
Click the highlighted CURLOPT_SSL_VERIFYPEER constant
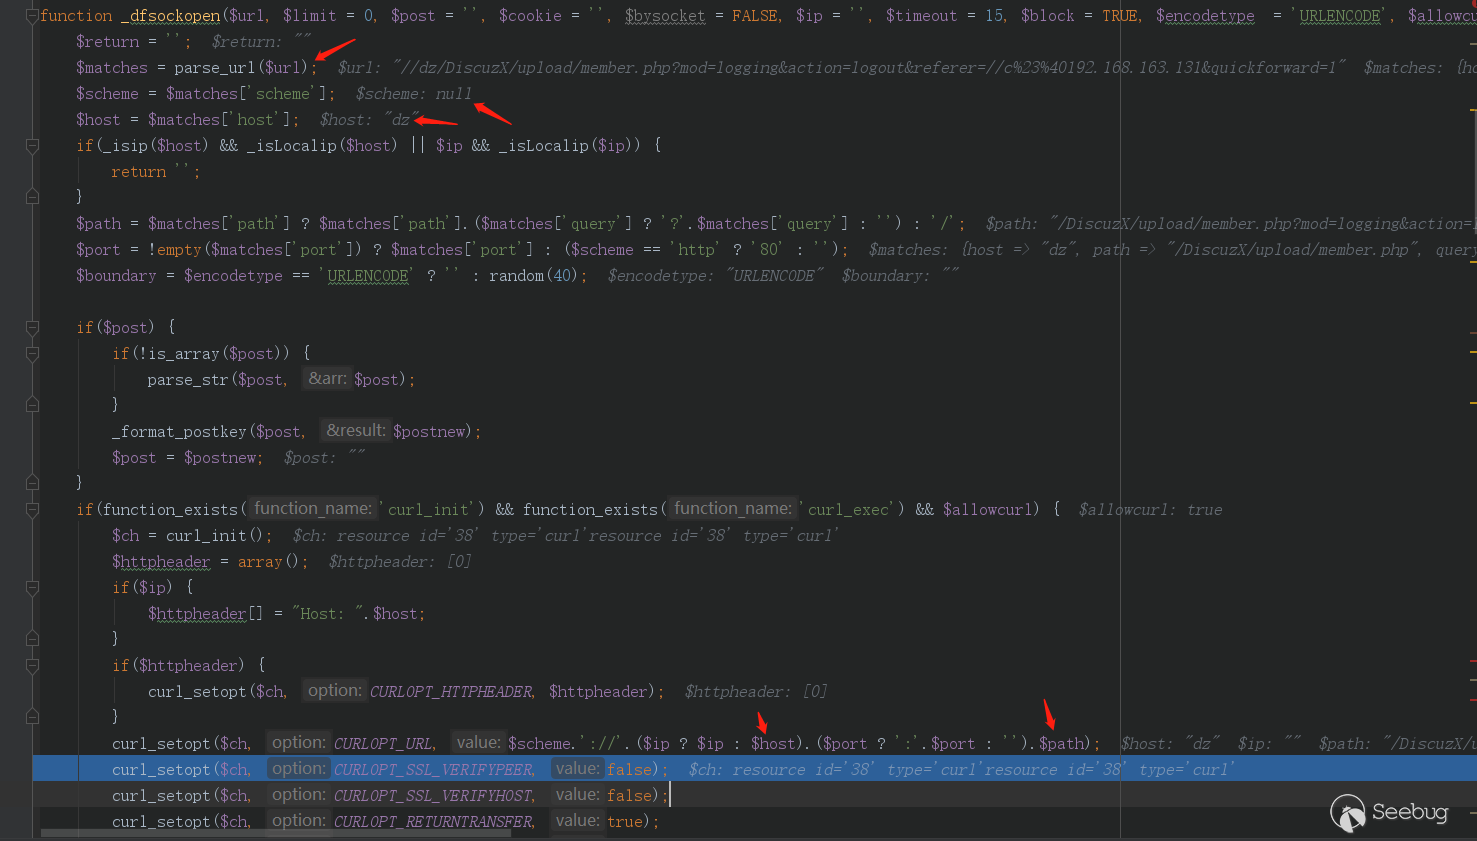coord(433,770)
